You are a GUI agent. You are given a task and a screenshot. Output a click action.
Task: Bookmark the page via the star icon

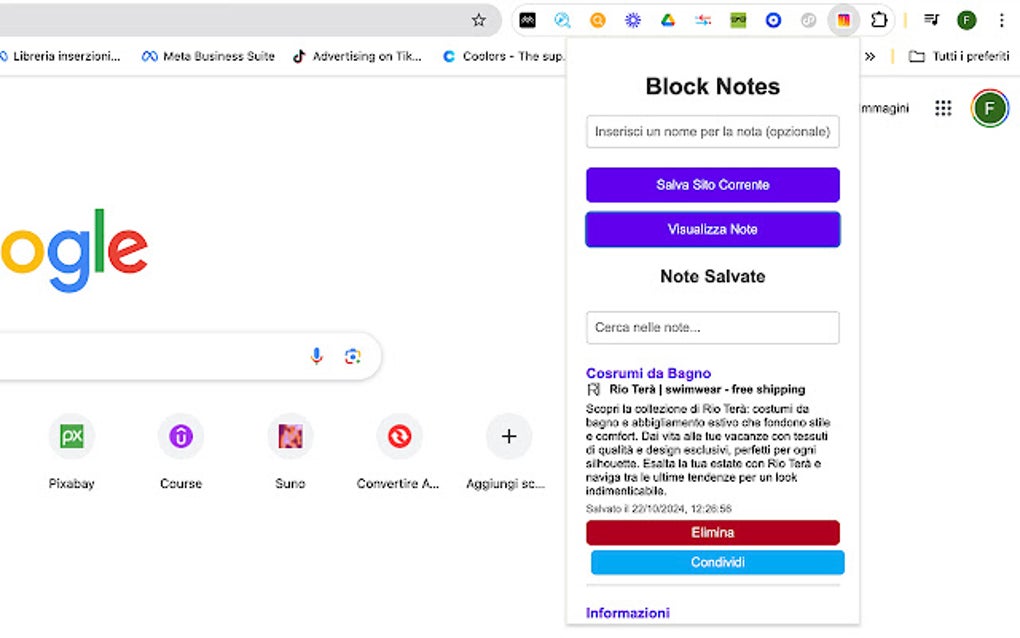point(477,19)
